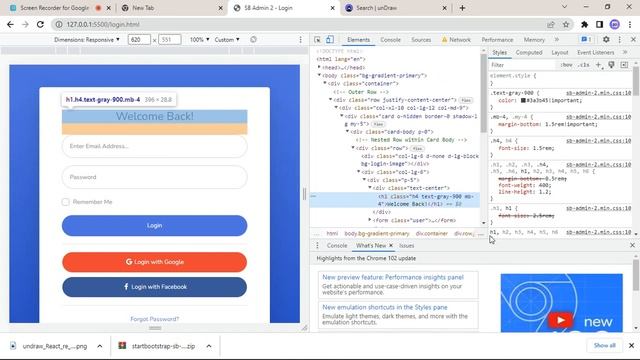Click the browser back arrow
Screen dimensions: 640x360
click(10, 24)
